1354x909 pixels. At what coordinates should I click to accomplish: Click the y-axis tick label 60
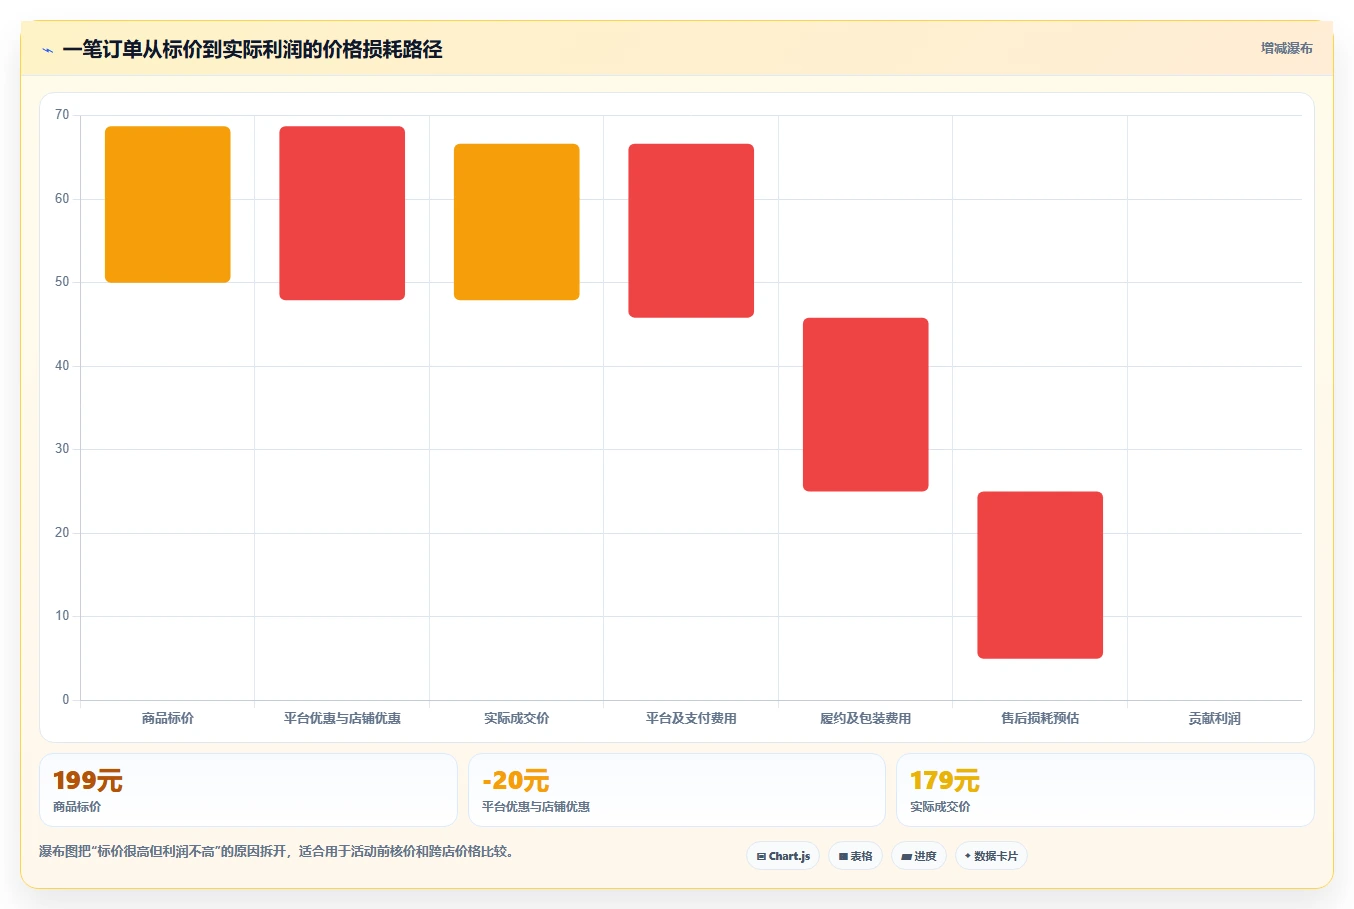point(62,199)
